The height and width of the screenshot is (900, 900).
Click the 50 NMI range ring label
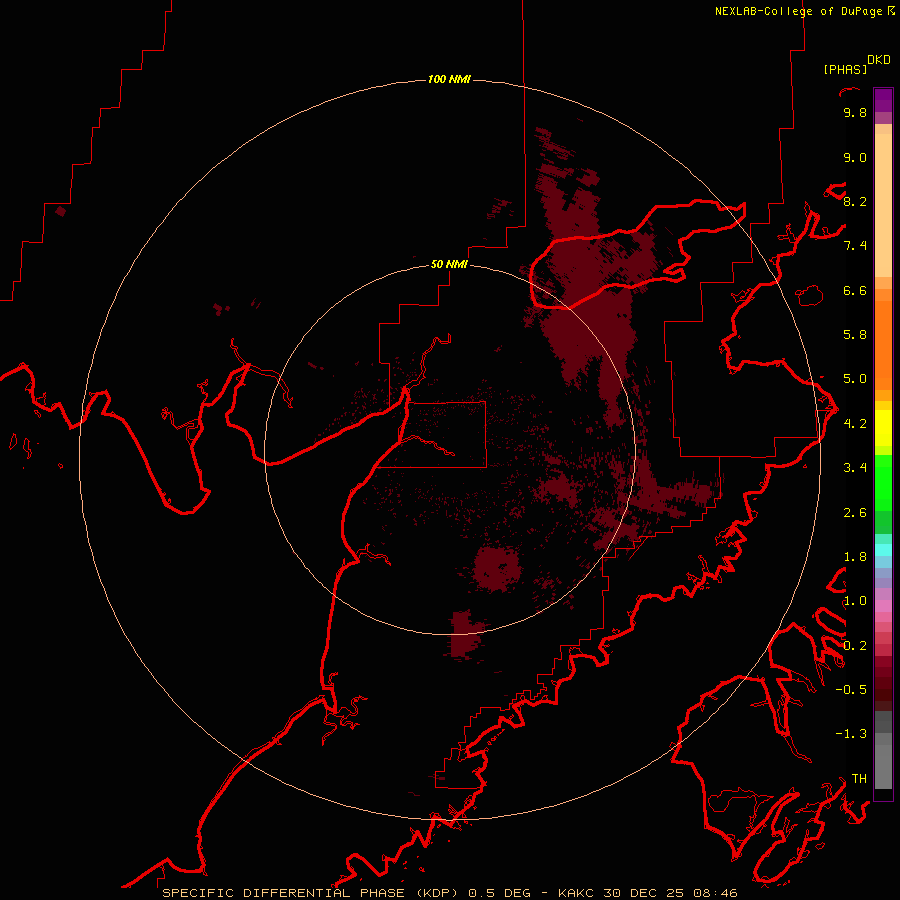click(449, 265)
